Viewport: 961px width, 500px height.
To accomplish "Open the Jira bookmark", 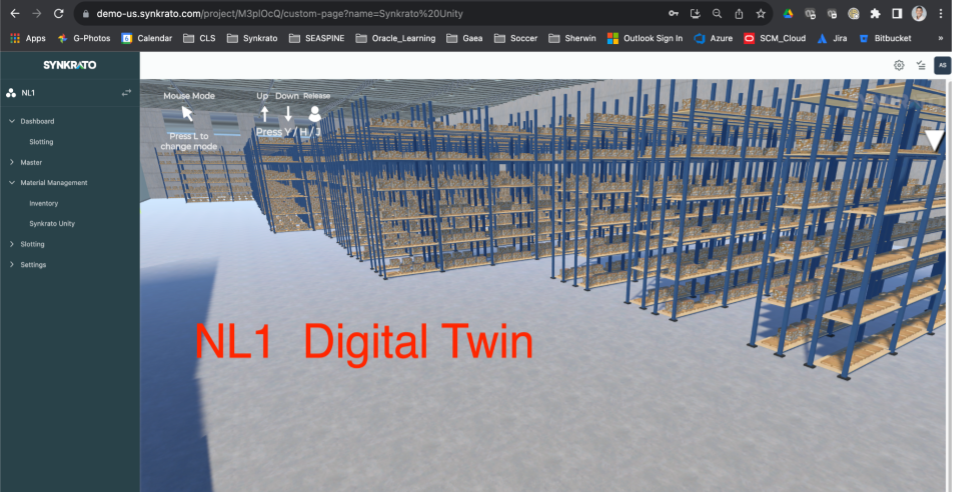I will pos(832,38).
